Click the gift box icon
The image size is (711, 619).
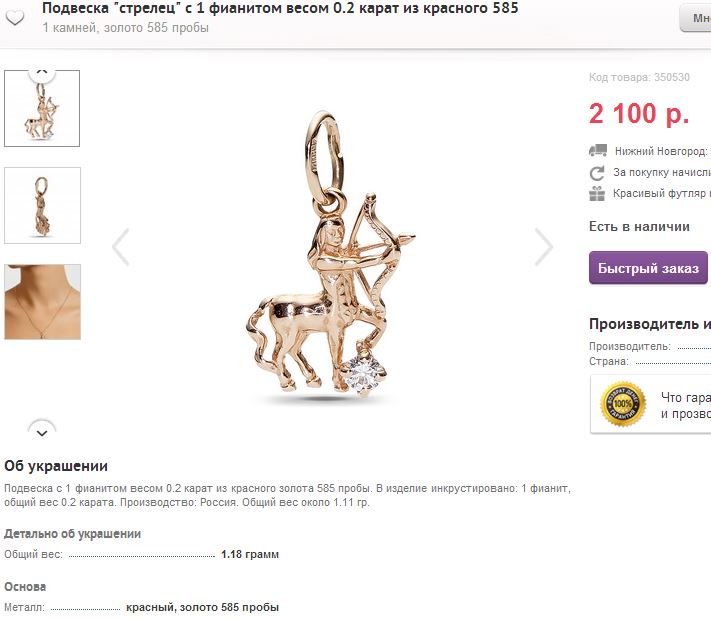[x=597, y=194]
